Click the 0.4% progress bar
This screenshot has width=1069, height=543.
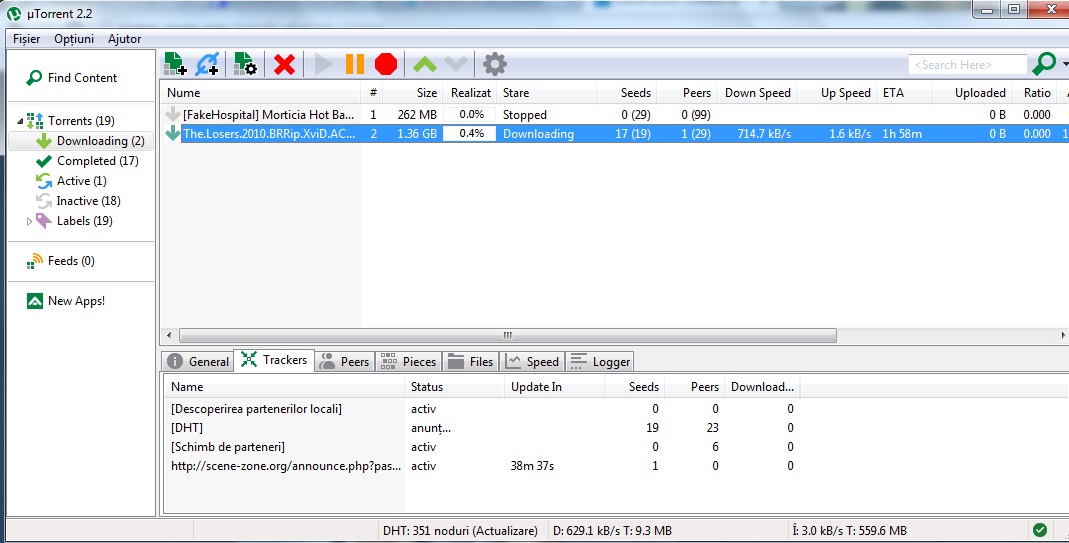[469, 134]
